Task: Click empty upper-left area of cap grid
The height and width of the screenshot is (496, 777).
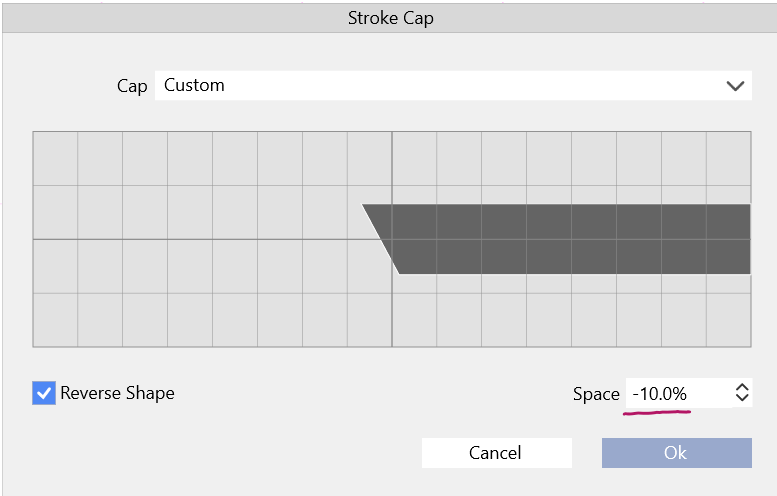Action: [100, 160]
